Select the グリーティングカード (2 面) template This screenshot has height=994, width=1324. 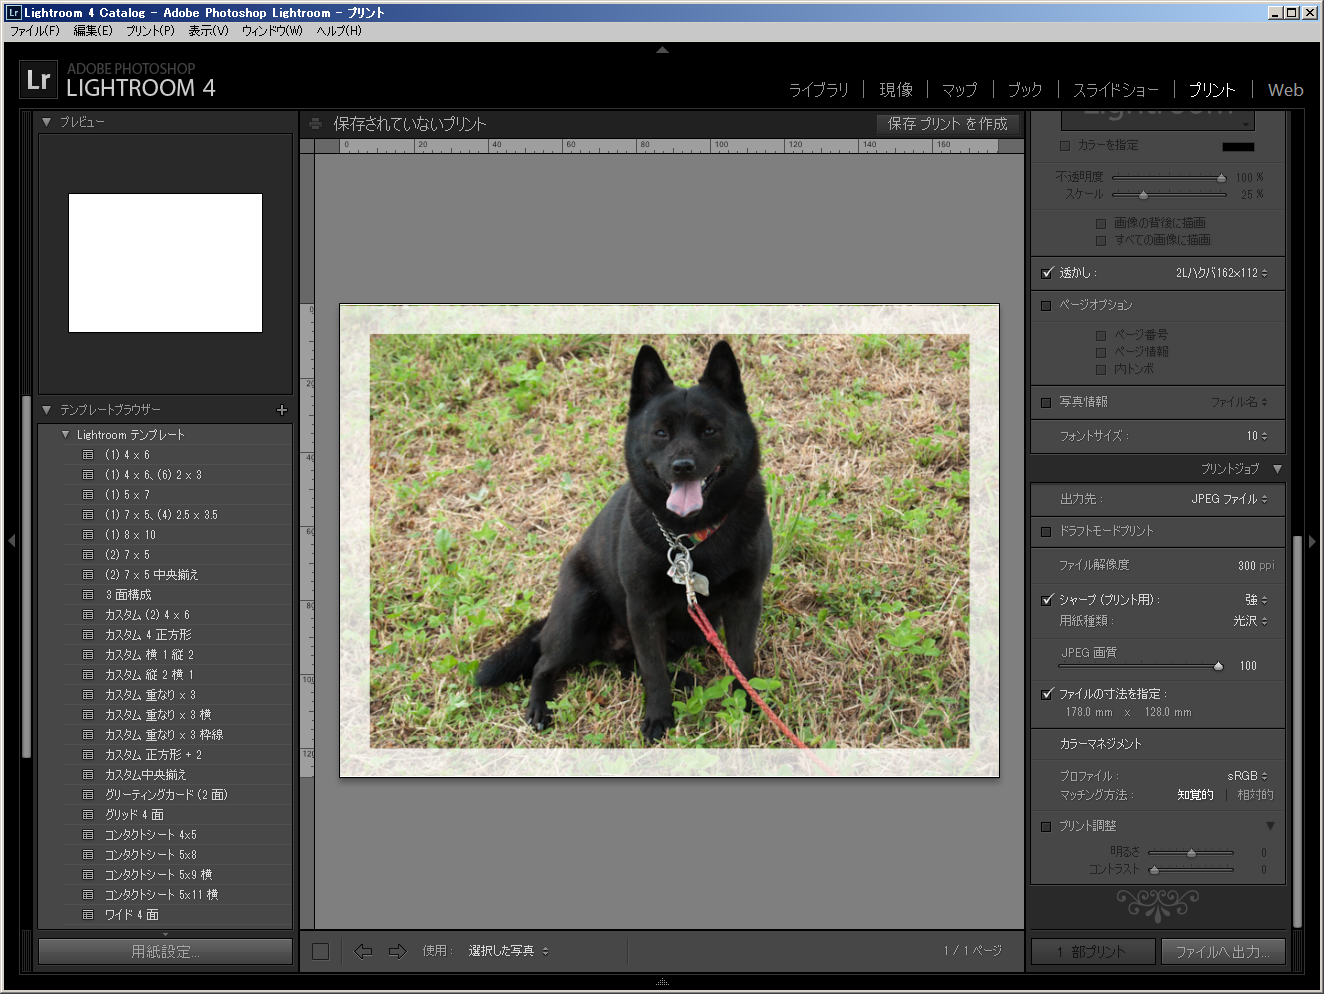tap(166, 795)
